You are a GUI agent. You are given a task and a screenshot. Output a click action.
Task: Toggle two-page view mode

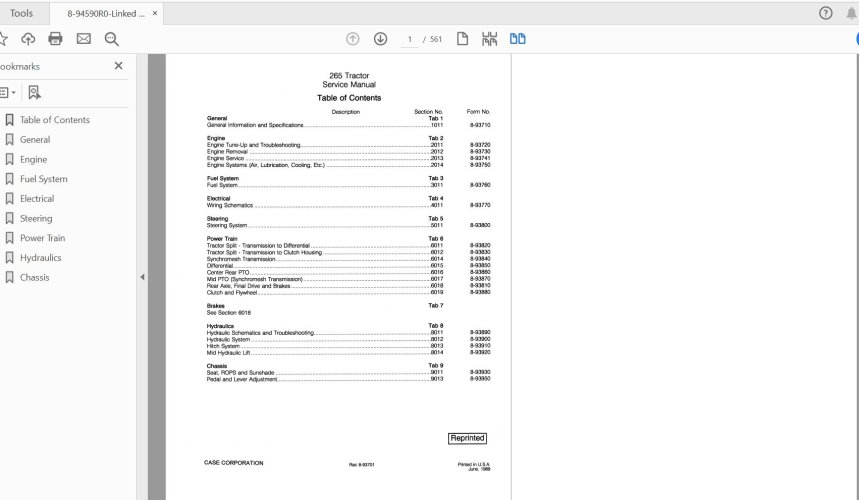(x=518, y=39)
